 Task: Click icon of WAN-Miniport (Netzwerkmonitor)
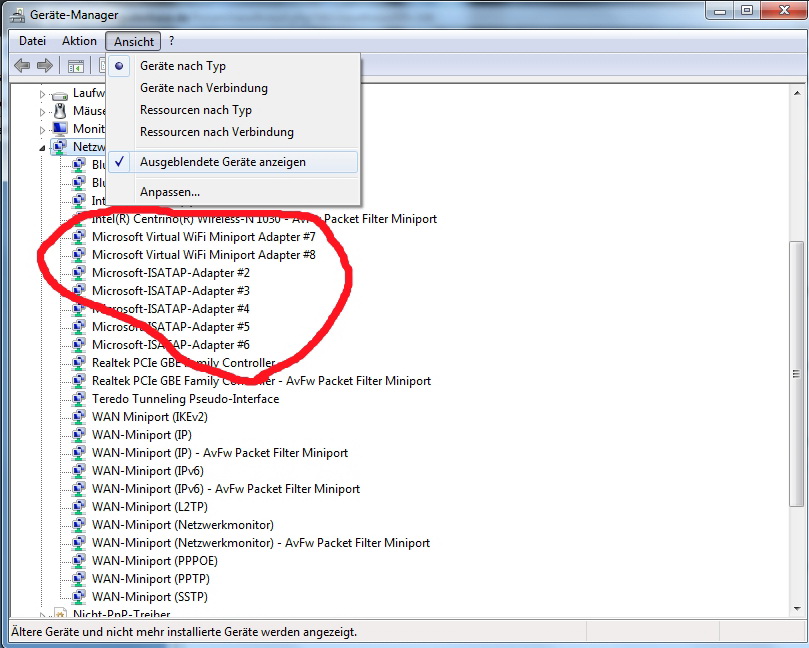78,525
